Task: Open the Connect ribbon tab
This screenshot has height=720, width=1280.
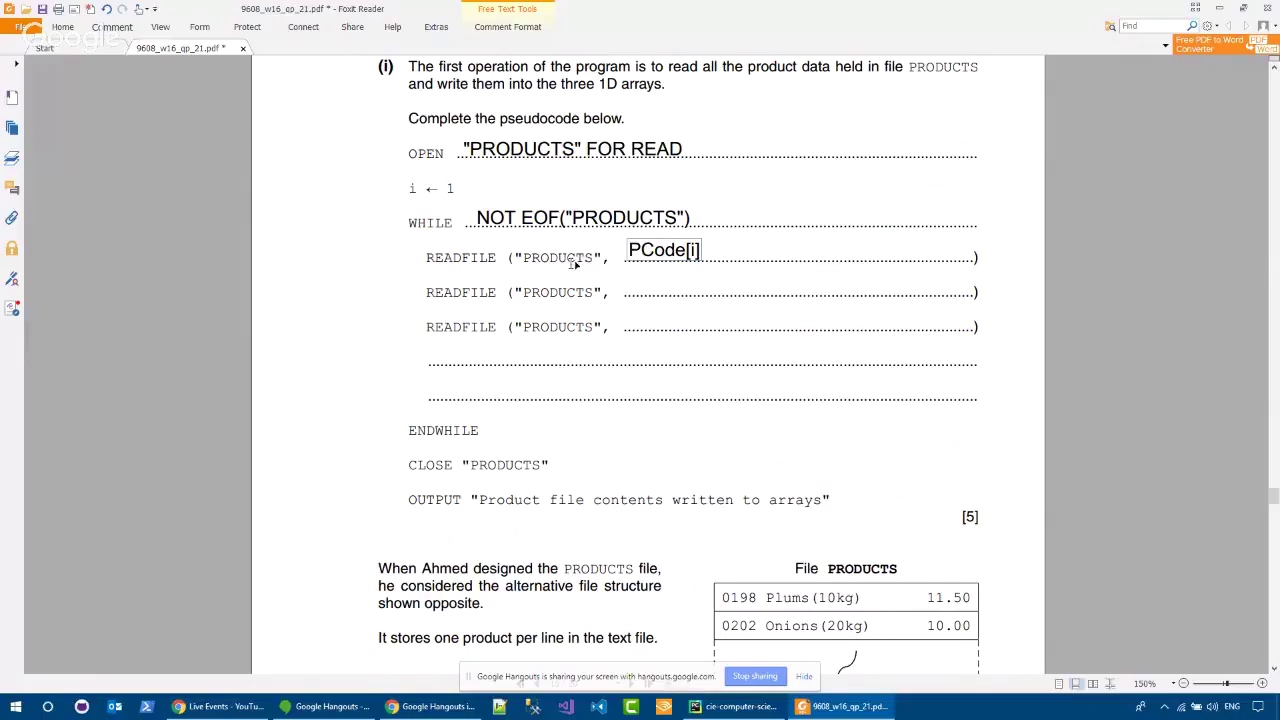Action: [x=303, y=27]
